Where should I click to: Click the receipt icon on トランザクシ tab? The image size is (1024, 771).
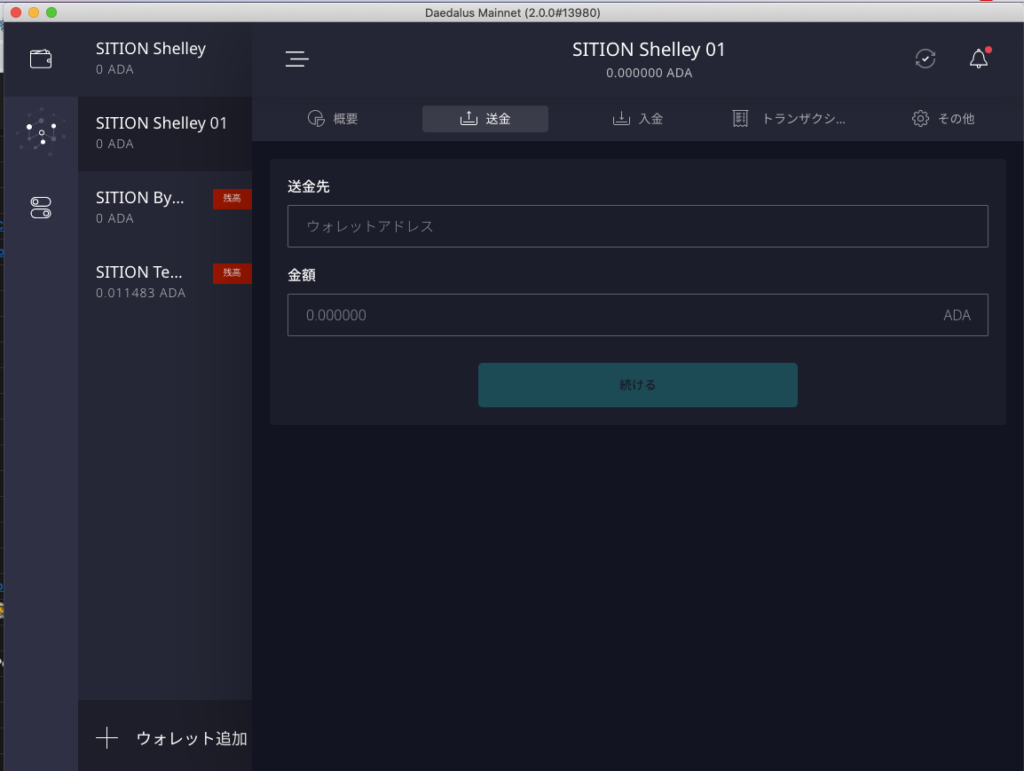[x=739, y=118]
